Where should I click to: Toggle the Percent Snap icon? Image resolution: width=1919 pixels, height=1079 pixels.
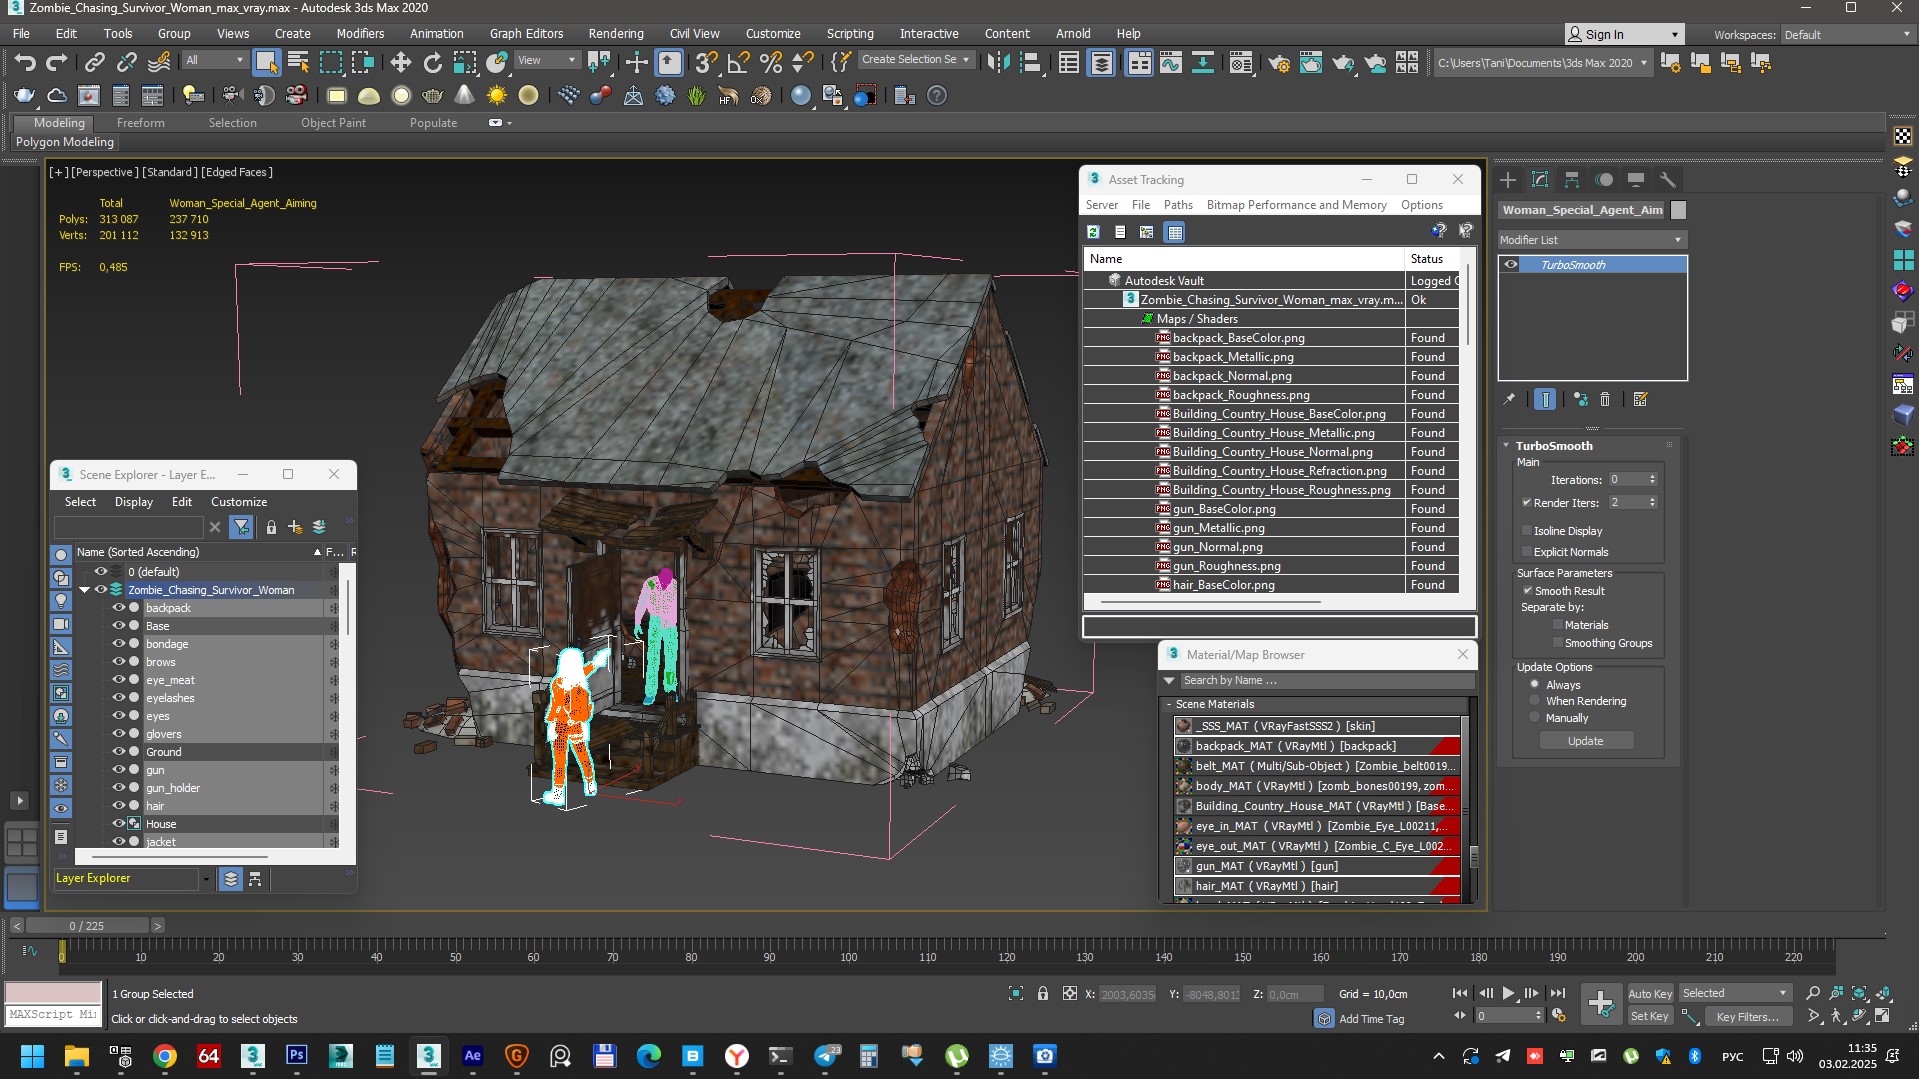[x=771, y=62]
